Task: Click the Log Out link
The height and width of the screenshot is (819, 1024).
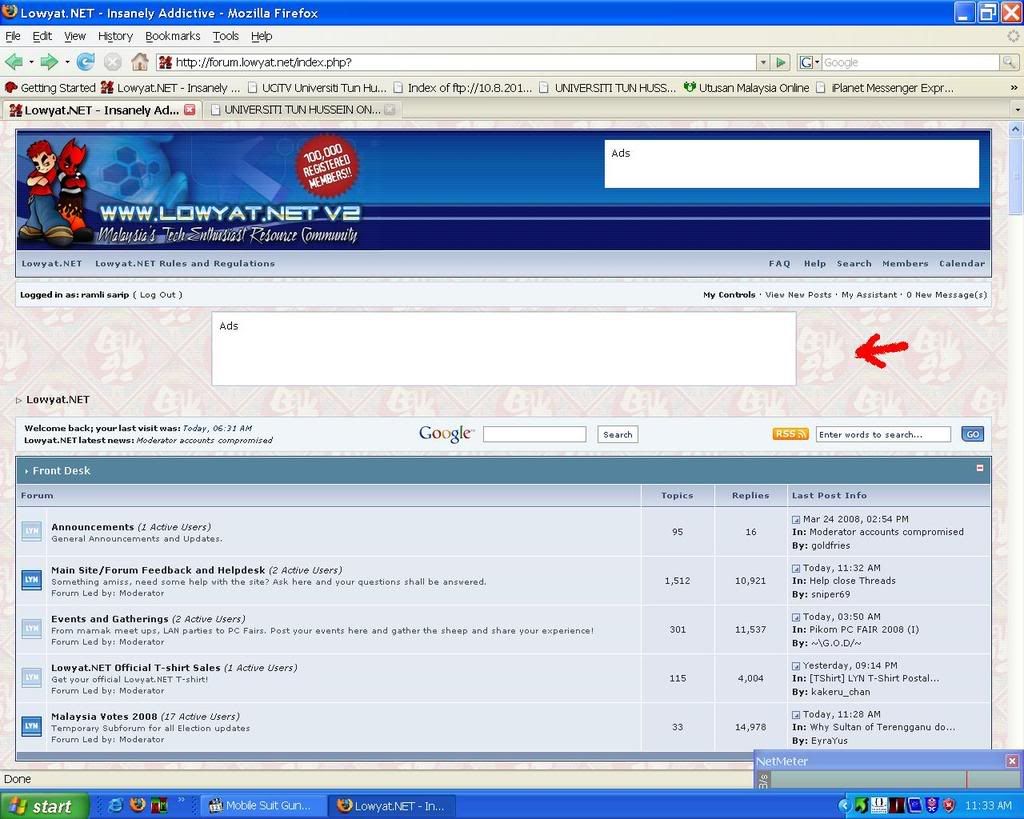Action: click(x=158, y=295)
